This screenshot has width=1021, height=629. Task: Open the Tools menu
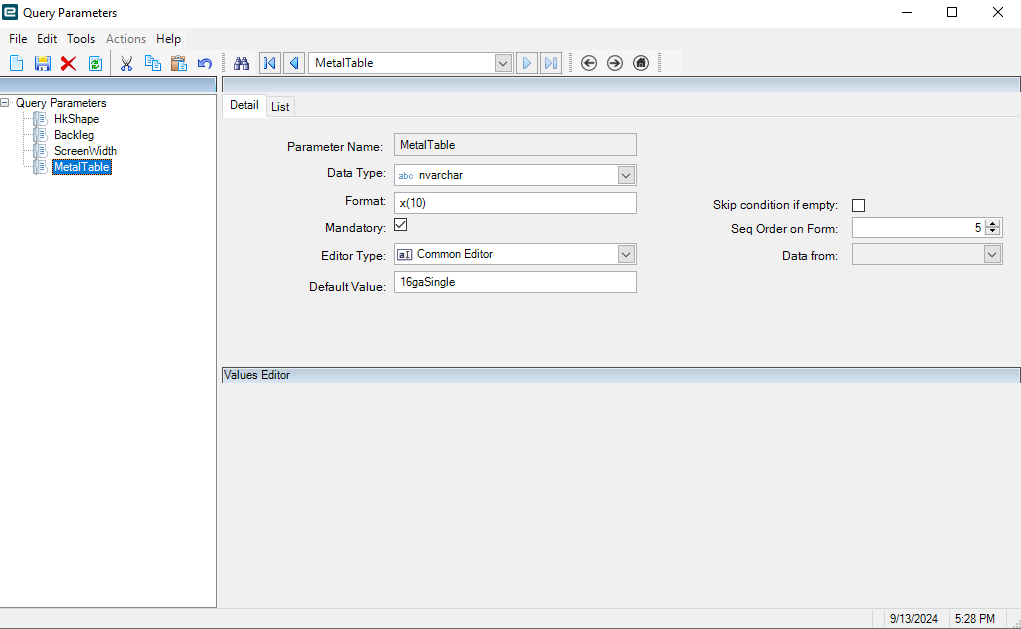click(81, 39)
